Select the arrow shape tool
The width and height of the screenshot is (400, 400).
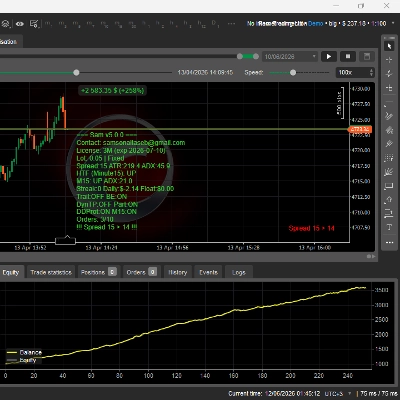pyautogui.click(x=389, y=200)
